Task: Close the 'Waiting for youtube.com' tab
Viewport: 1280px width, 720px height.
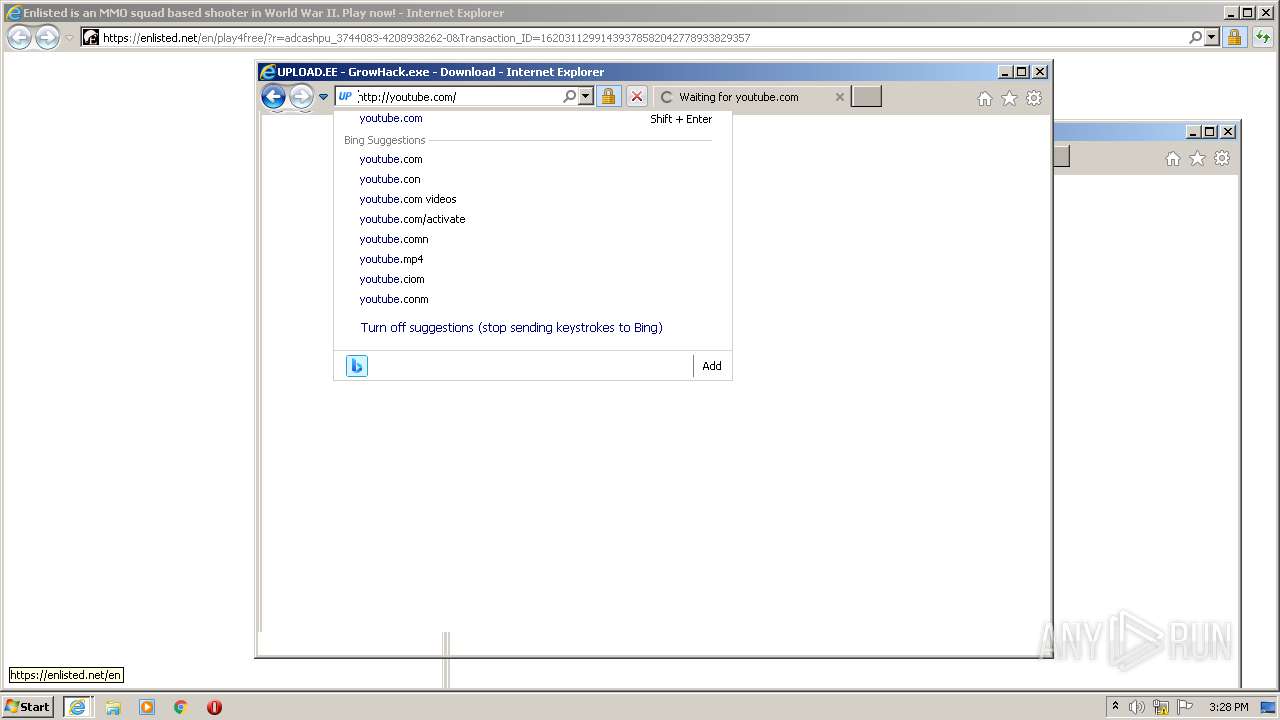Action: point(839,97)
